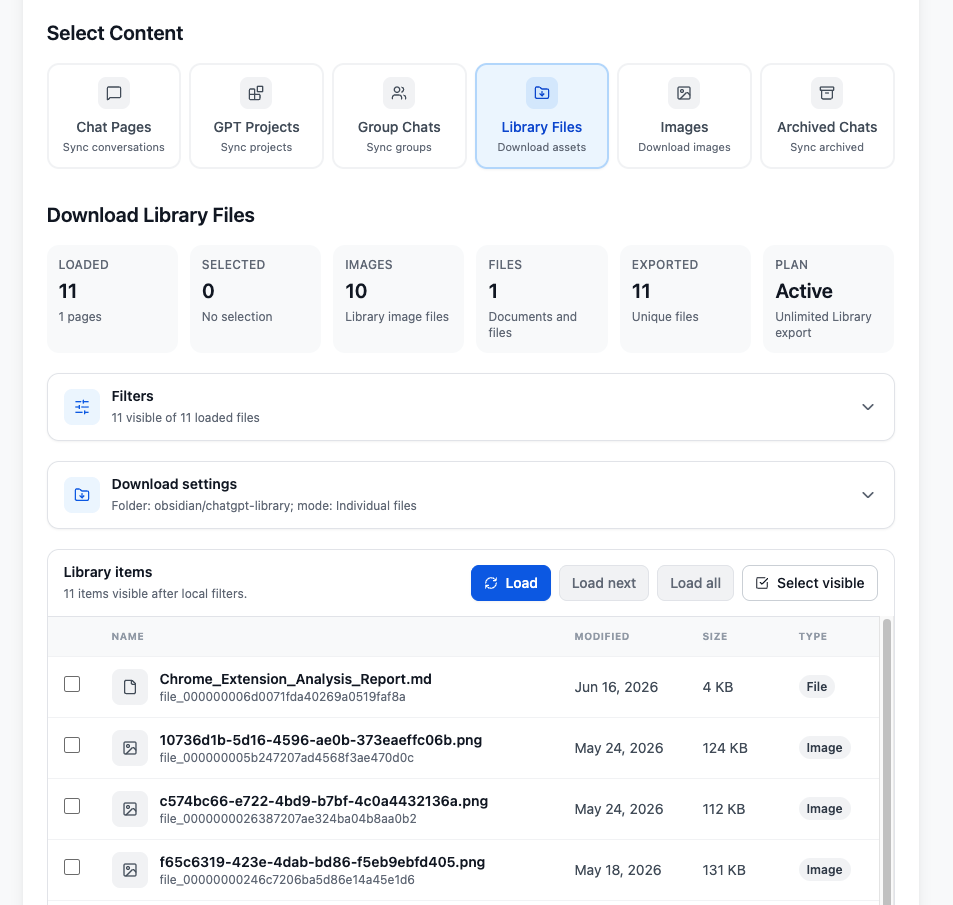The height and width of the screenshot is (905, 953).
Task: Switch to Chat Pages tab
Action: pyautogui.click(x=114, y=116)
